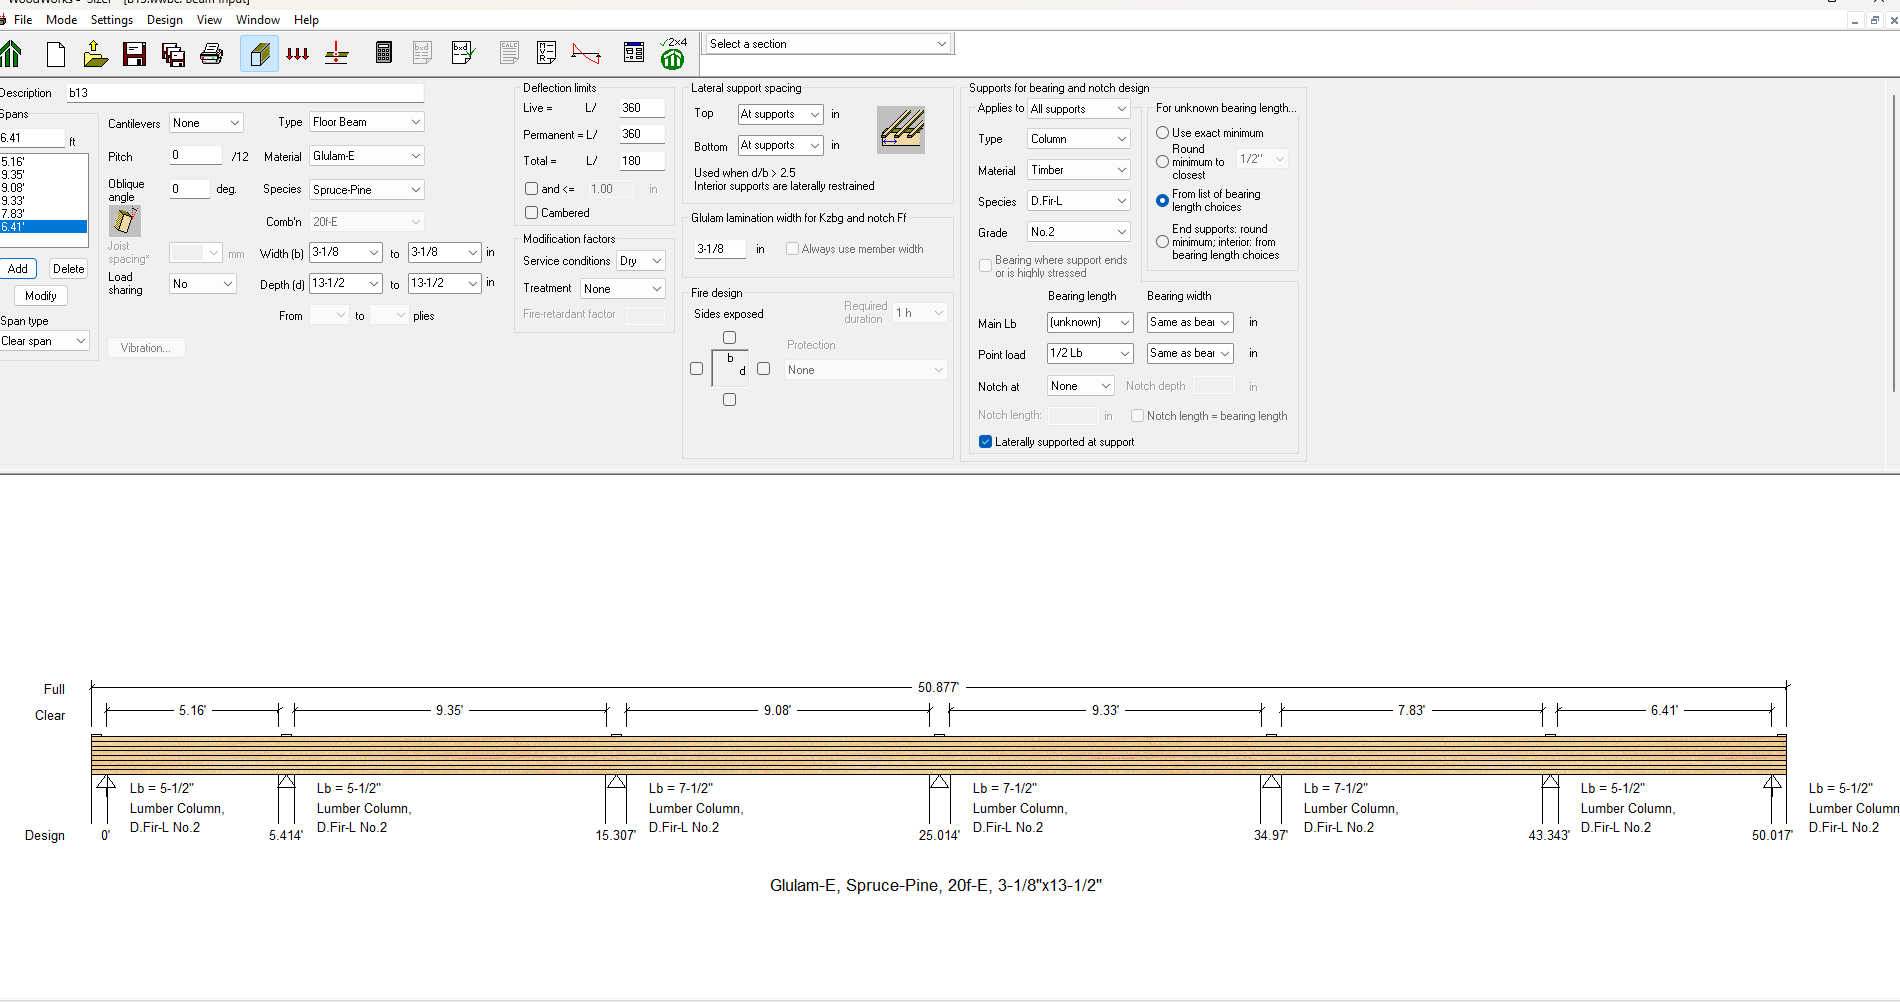Check the left side exposed fire checkbox
This screenshot has height=1002, width=1900.
697,369
